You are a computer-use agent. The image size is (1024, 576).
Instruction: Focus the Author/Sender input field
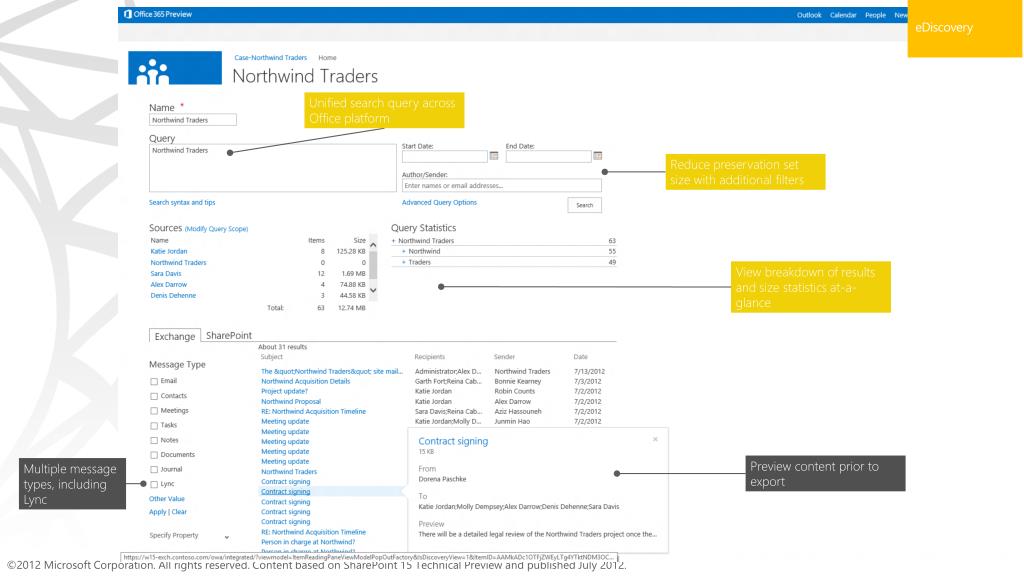click(x=501, y=185)
